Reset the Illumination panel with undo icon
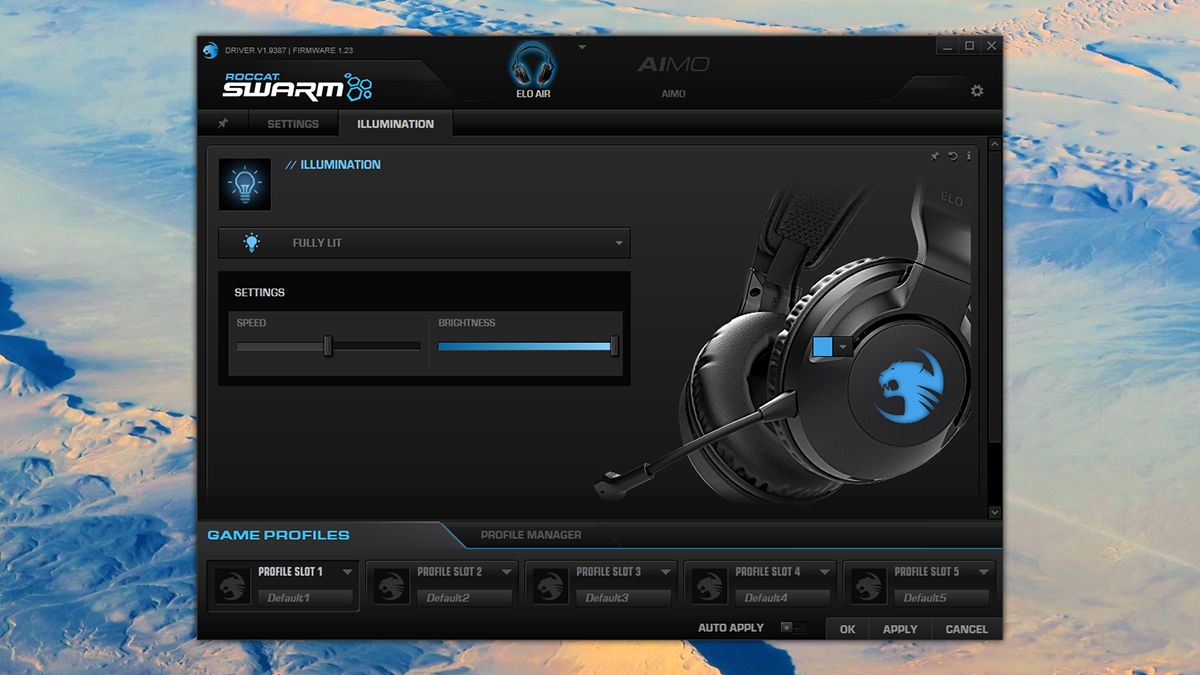 coord(953,157)
